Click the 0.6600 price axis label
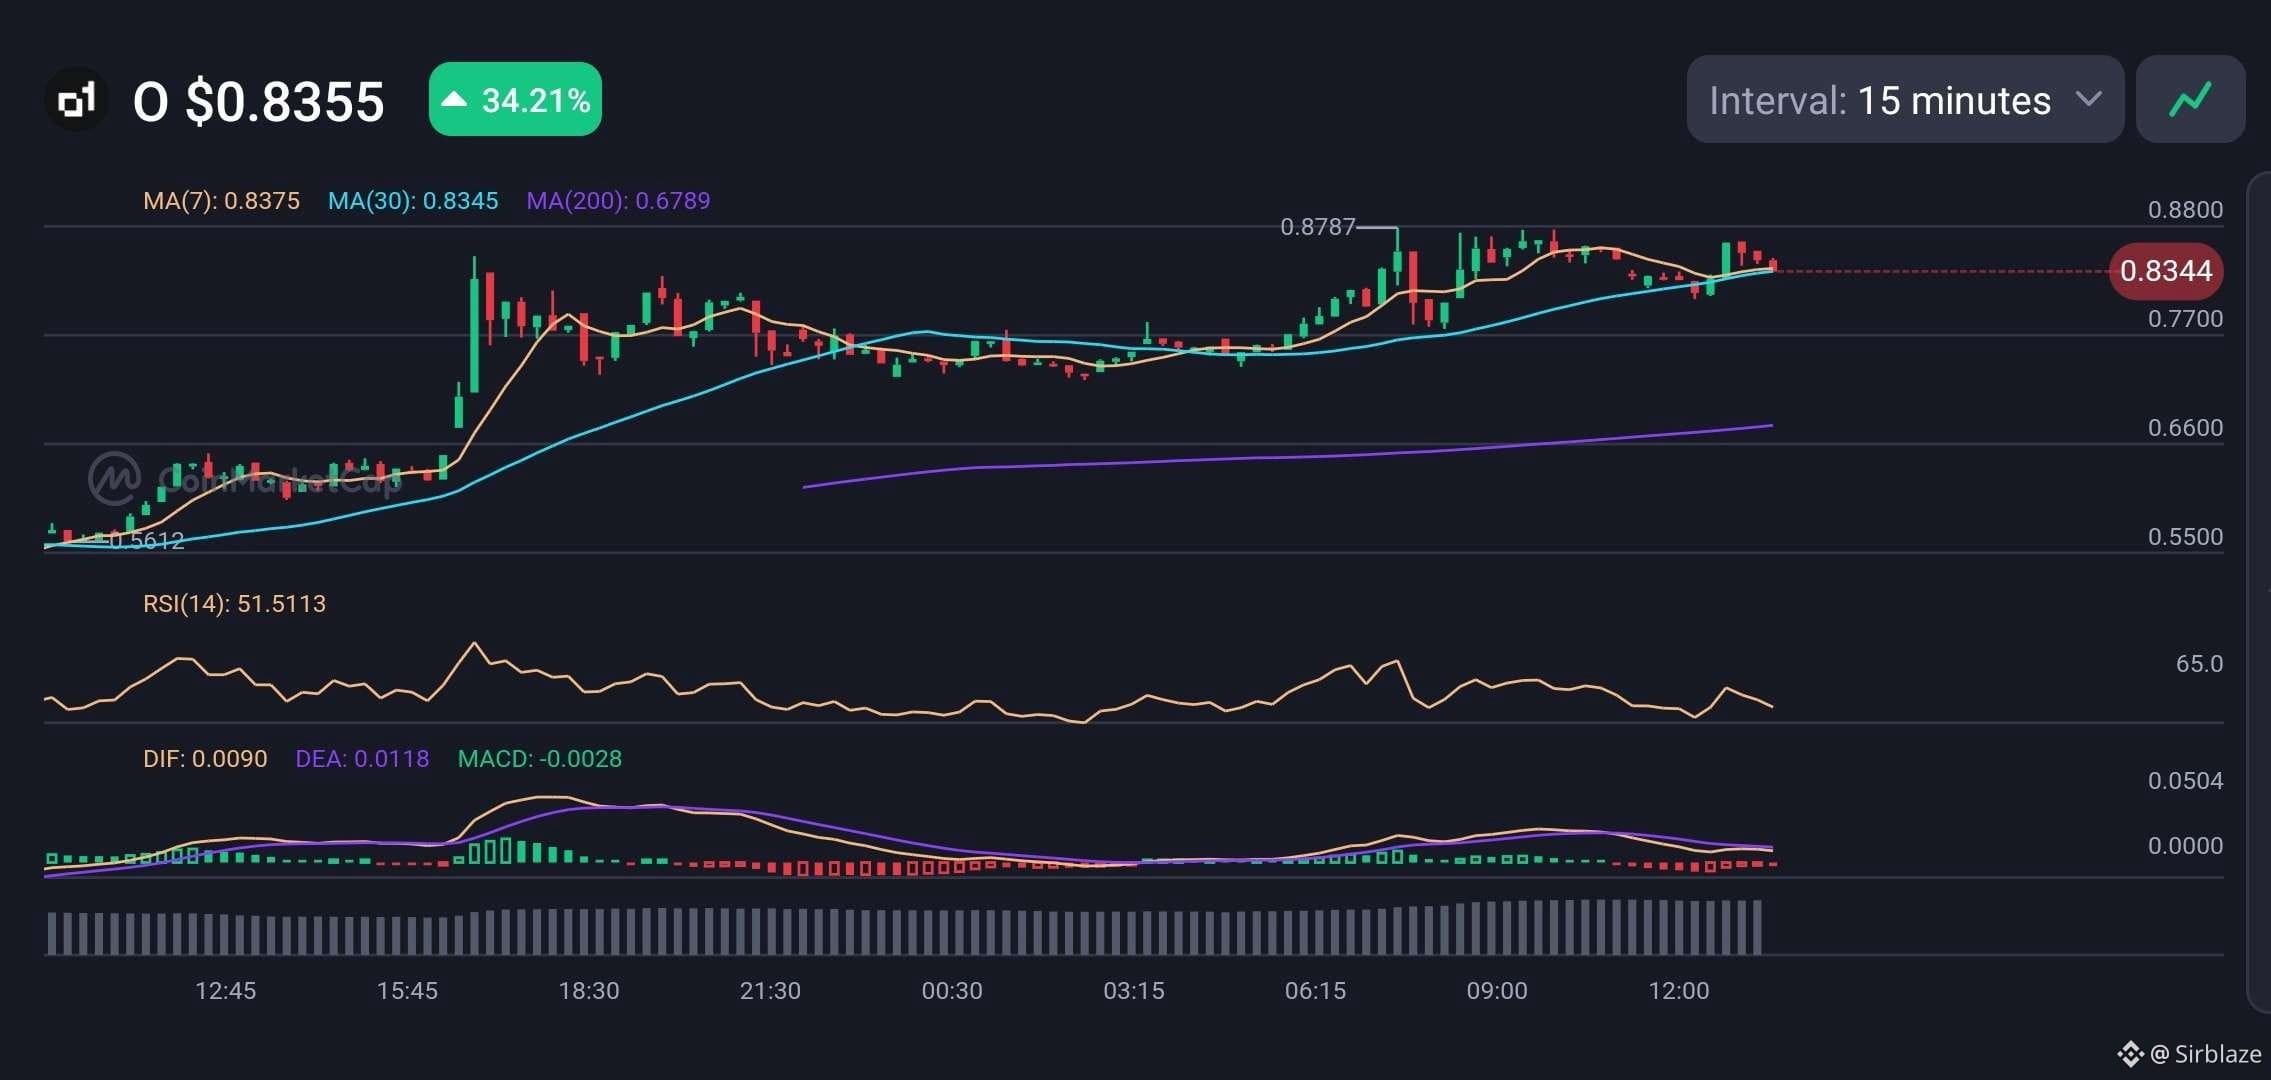 [2185, 428]
